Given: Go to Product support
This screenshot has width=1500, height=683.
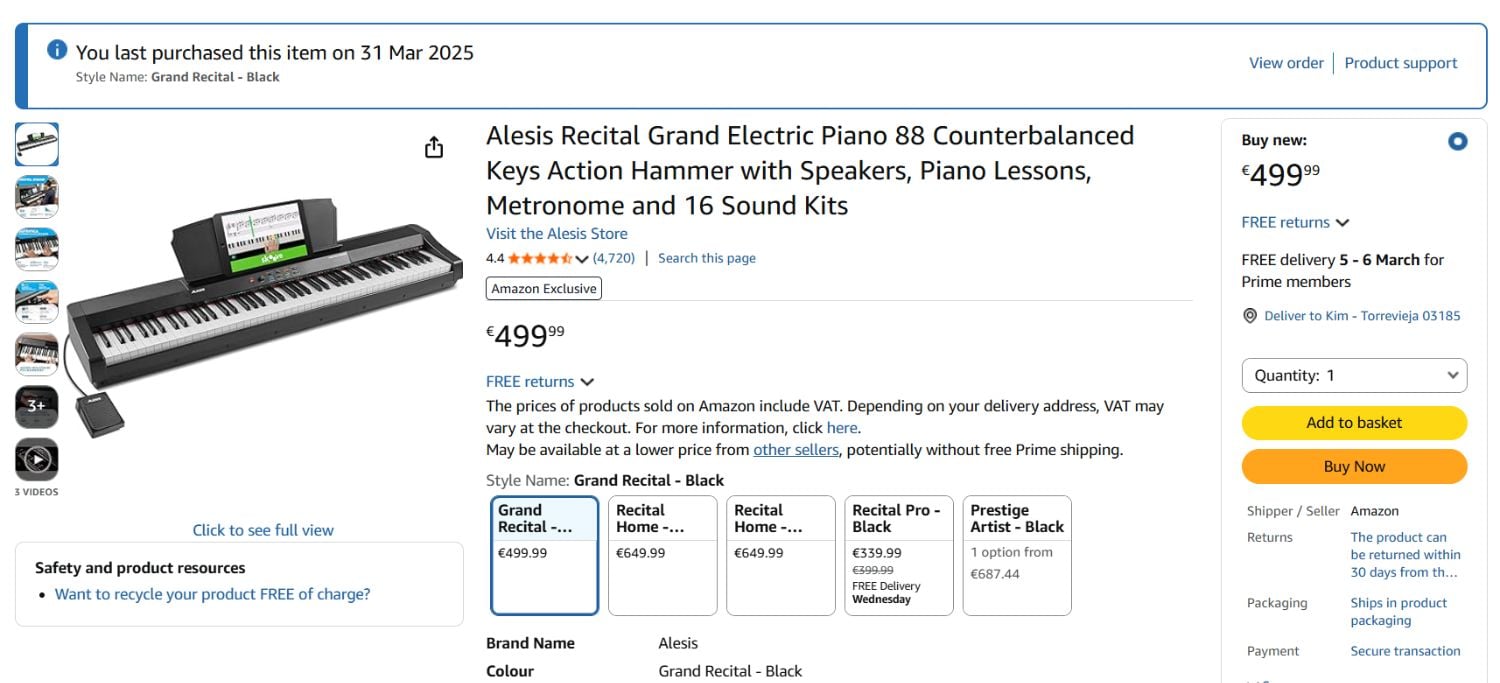Looking at the screenshot, I should coord(1401,62).
